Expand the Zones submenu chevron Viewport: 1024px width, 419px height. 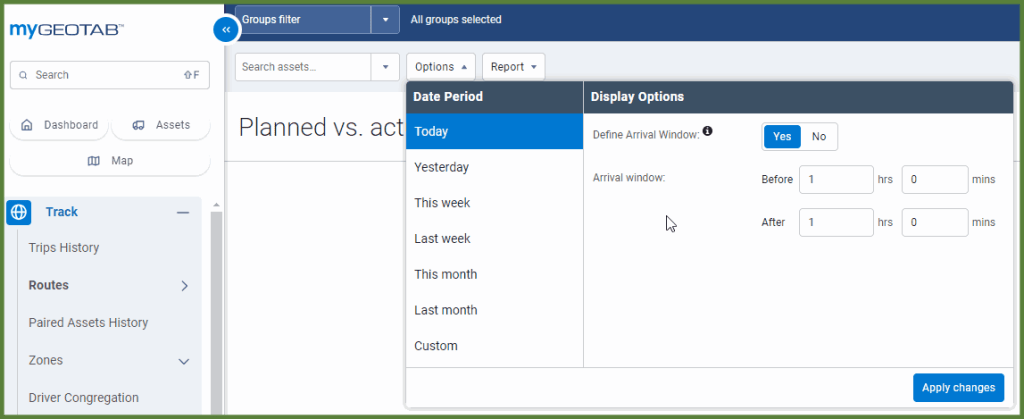click(x=184, y=361)
